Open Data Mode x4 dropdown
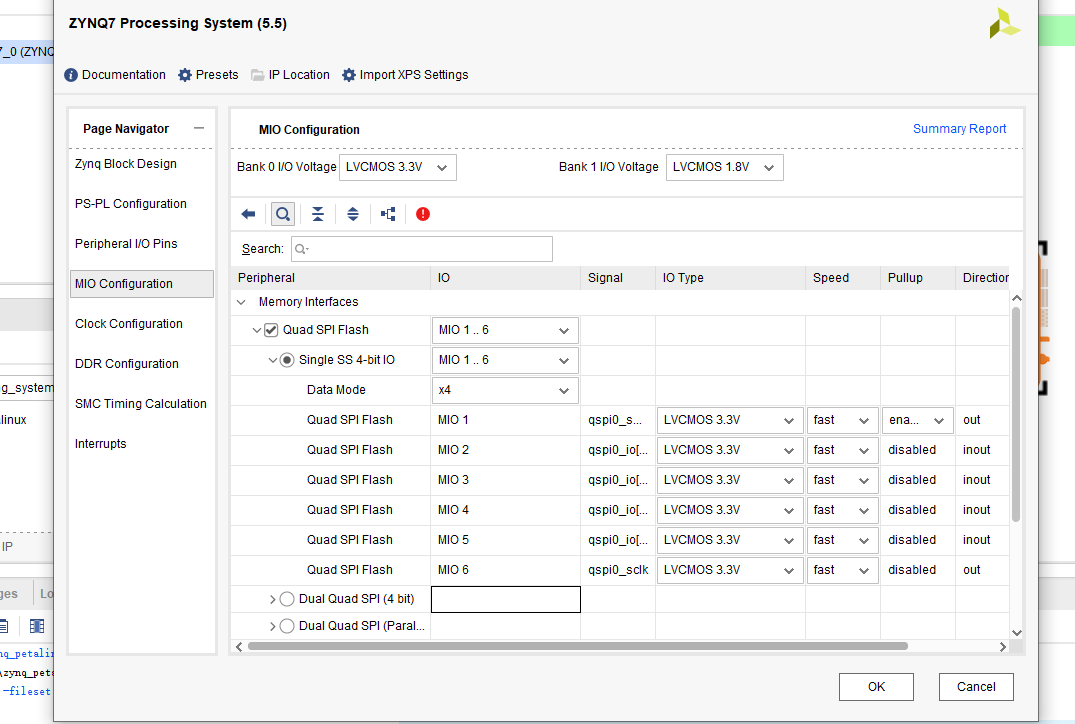Image resolution: width=1075 pixels, height=724 pixels. (x=505, y=390)
